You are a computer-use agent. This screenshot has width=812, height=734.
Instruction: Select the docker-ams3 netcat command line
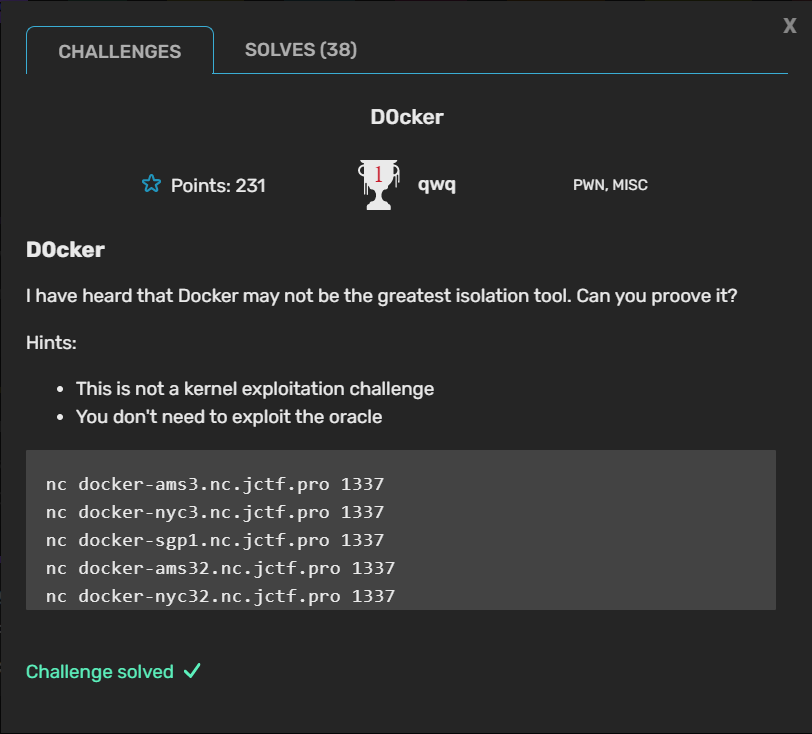pos(215,485)
